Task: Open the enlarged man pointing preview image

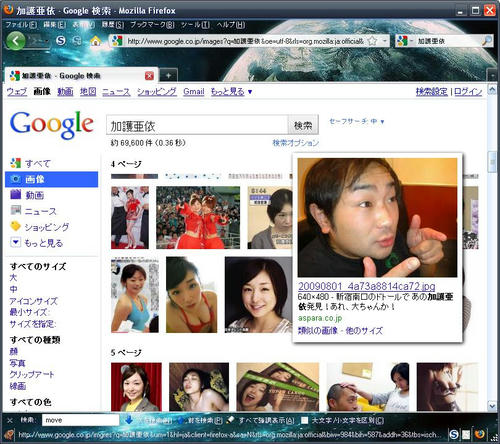Action: point(377,217)
